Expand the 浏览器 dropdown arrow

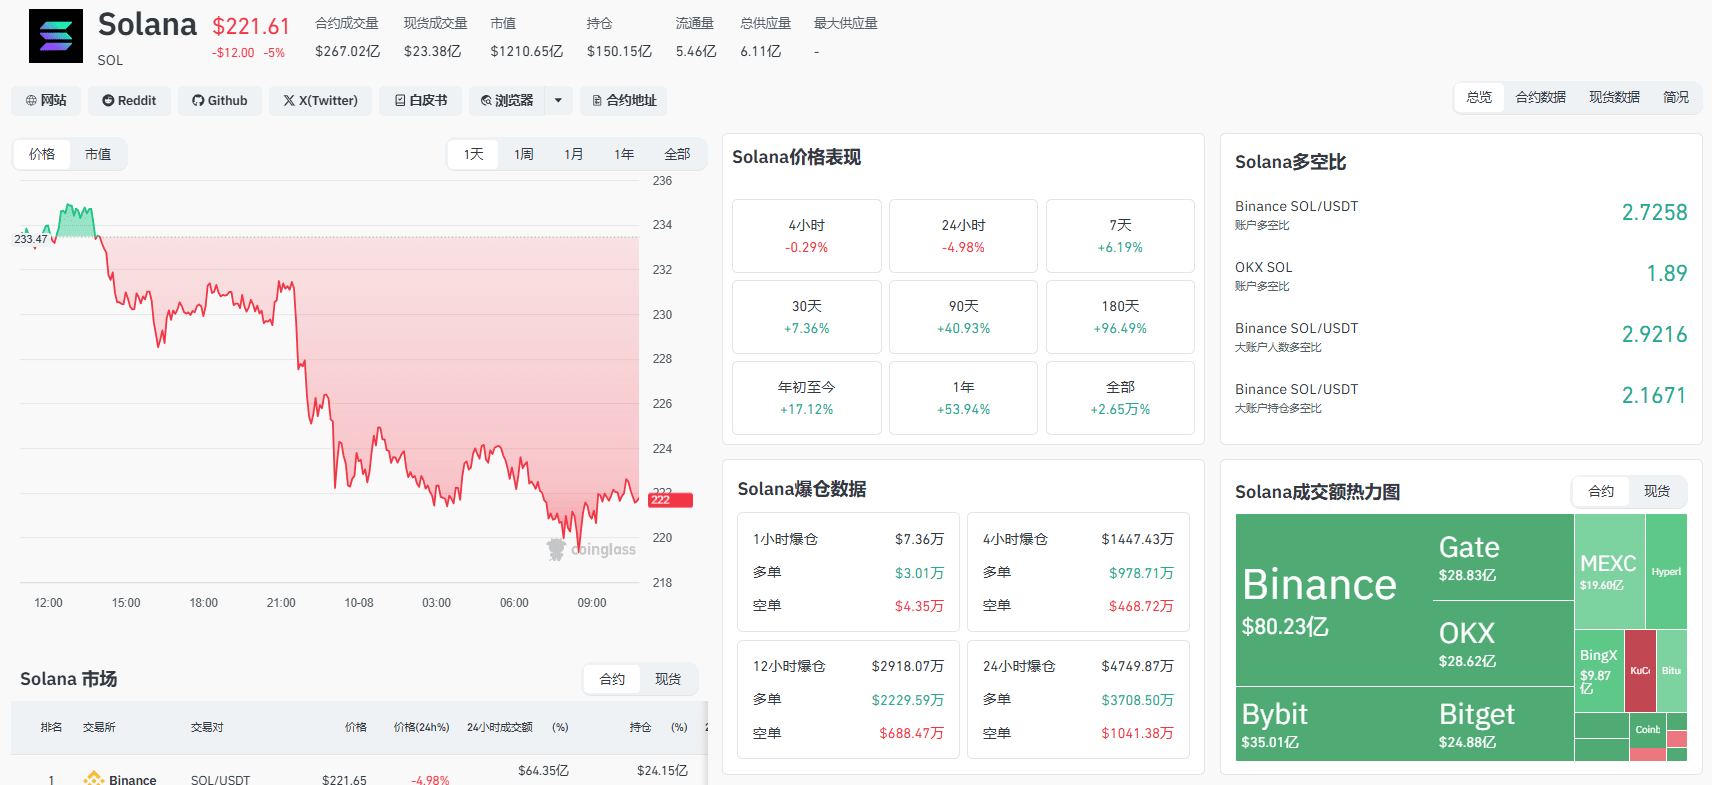pos(559,100)
